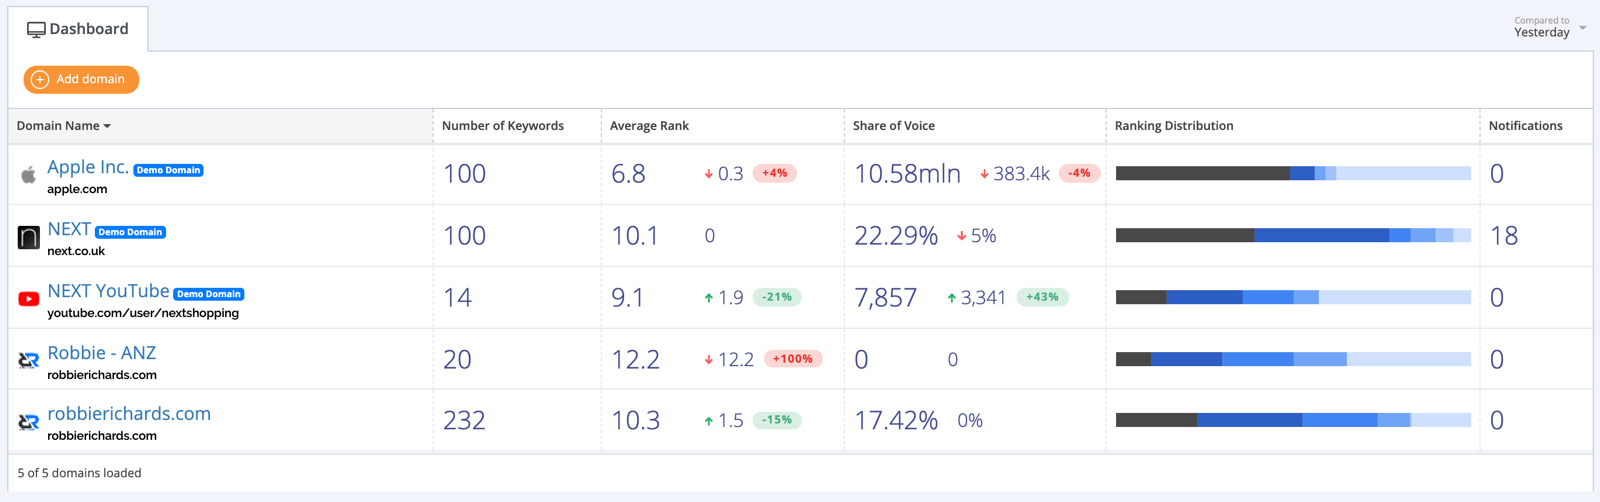Open the NEXT YouTube domain link

(108, 291)
